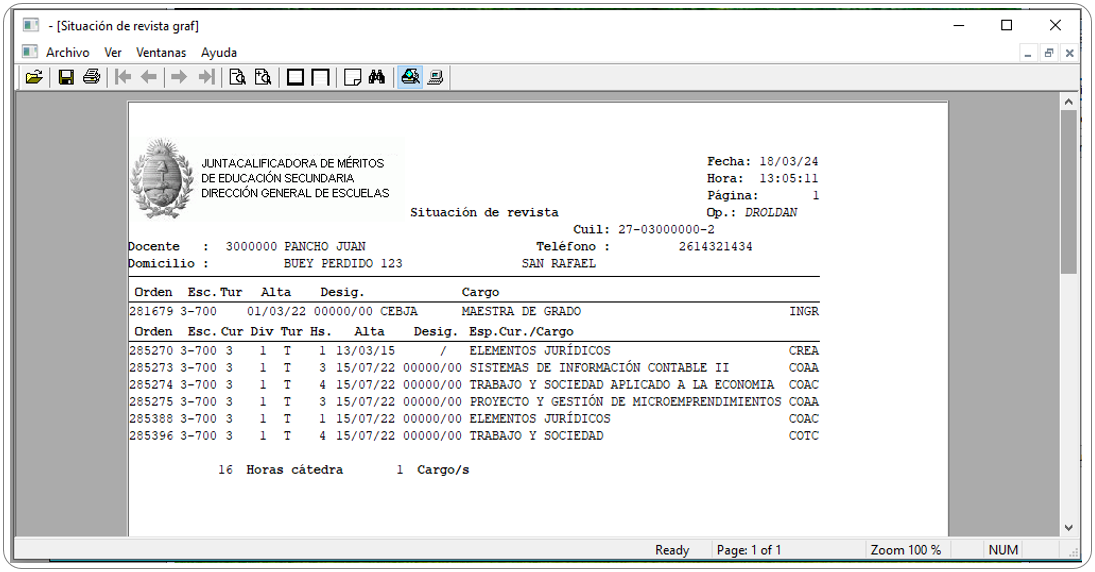Screen dimensions: 1095x572
Task: Click order number 285270
Action: point(151,351)
